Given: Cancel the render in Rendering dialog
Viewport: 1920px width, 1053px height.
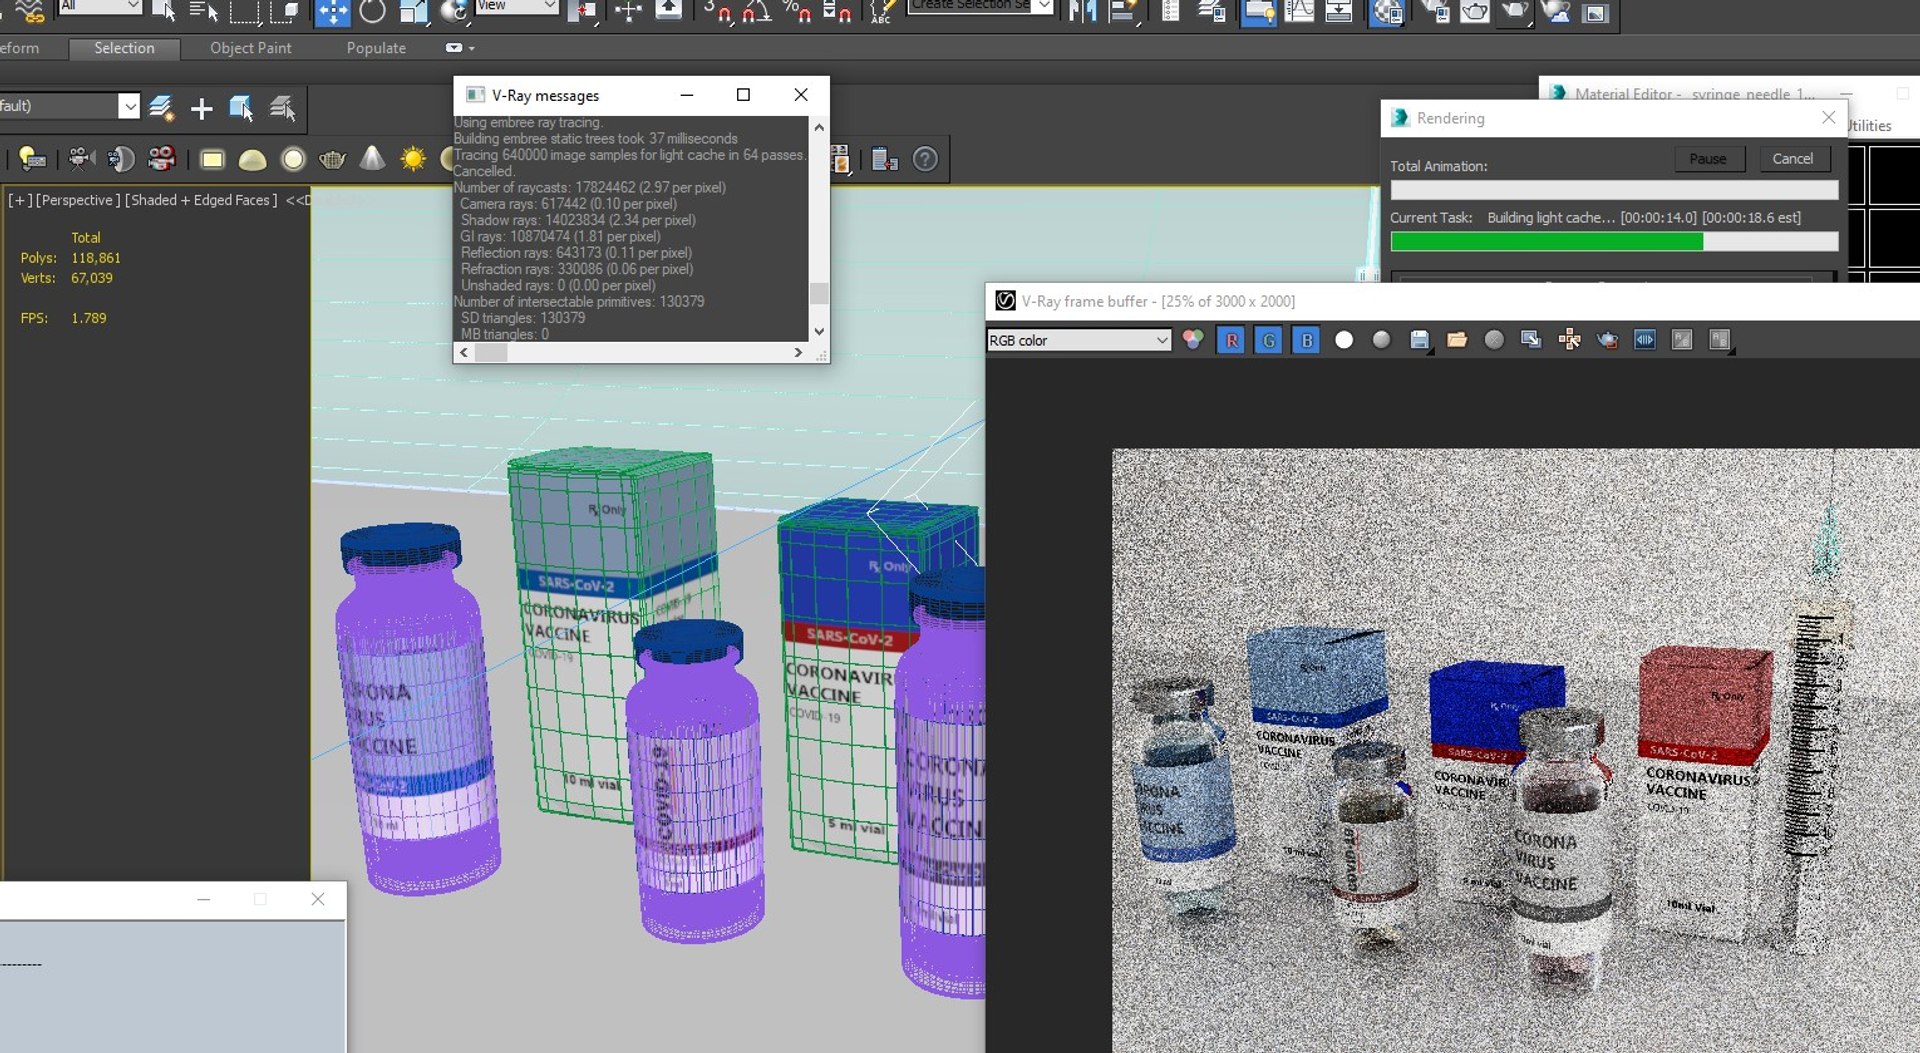Looking at the screenshot, I should 1793,159.
